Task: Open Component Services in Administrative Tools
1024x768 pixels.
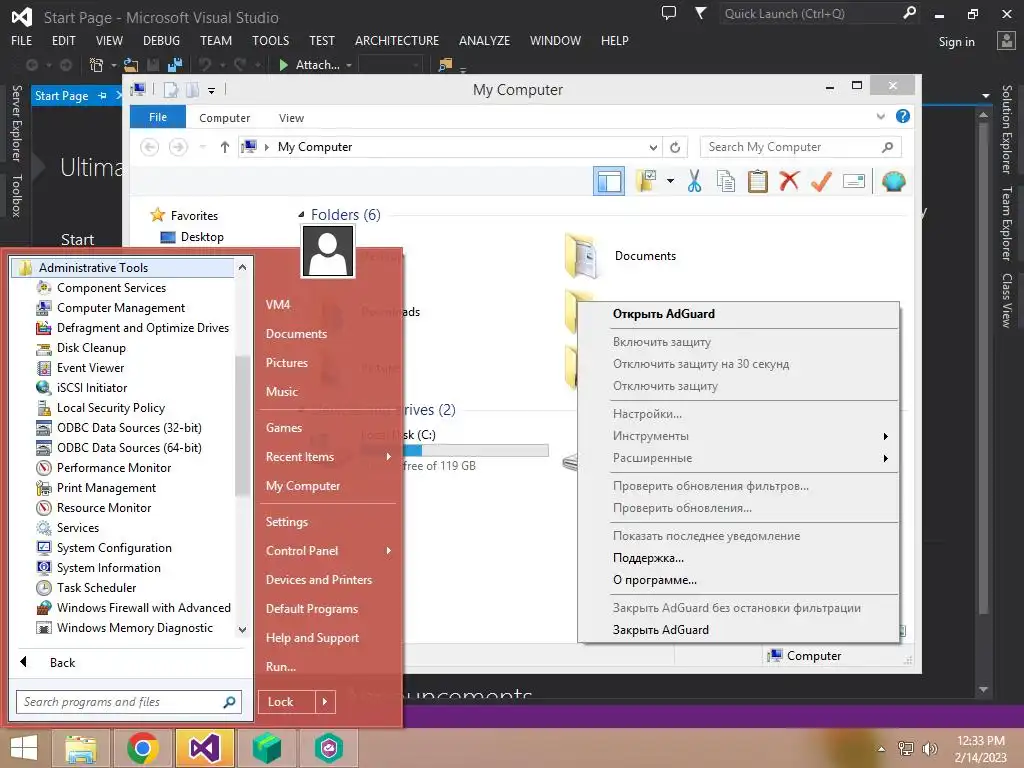Action: (x=111, y=288)
